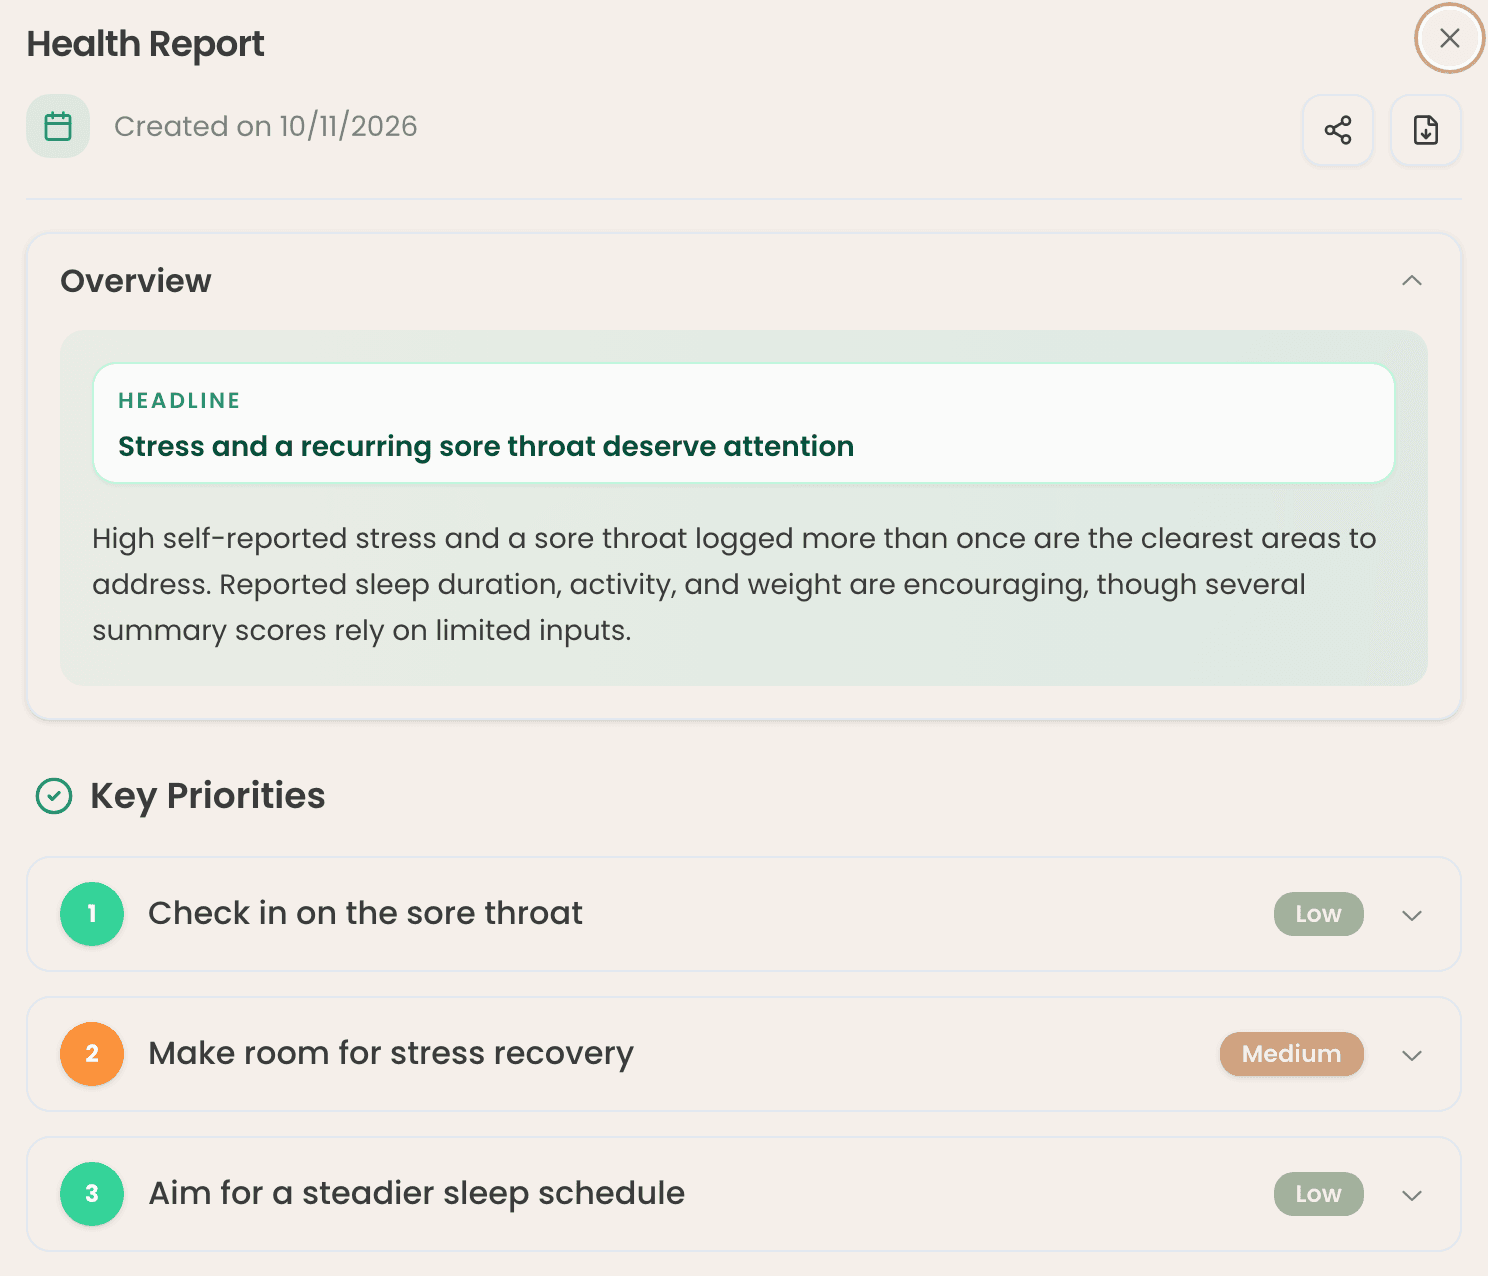Click the Low tag on sore throat

(x=1318, y=914)
